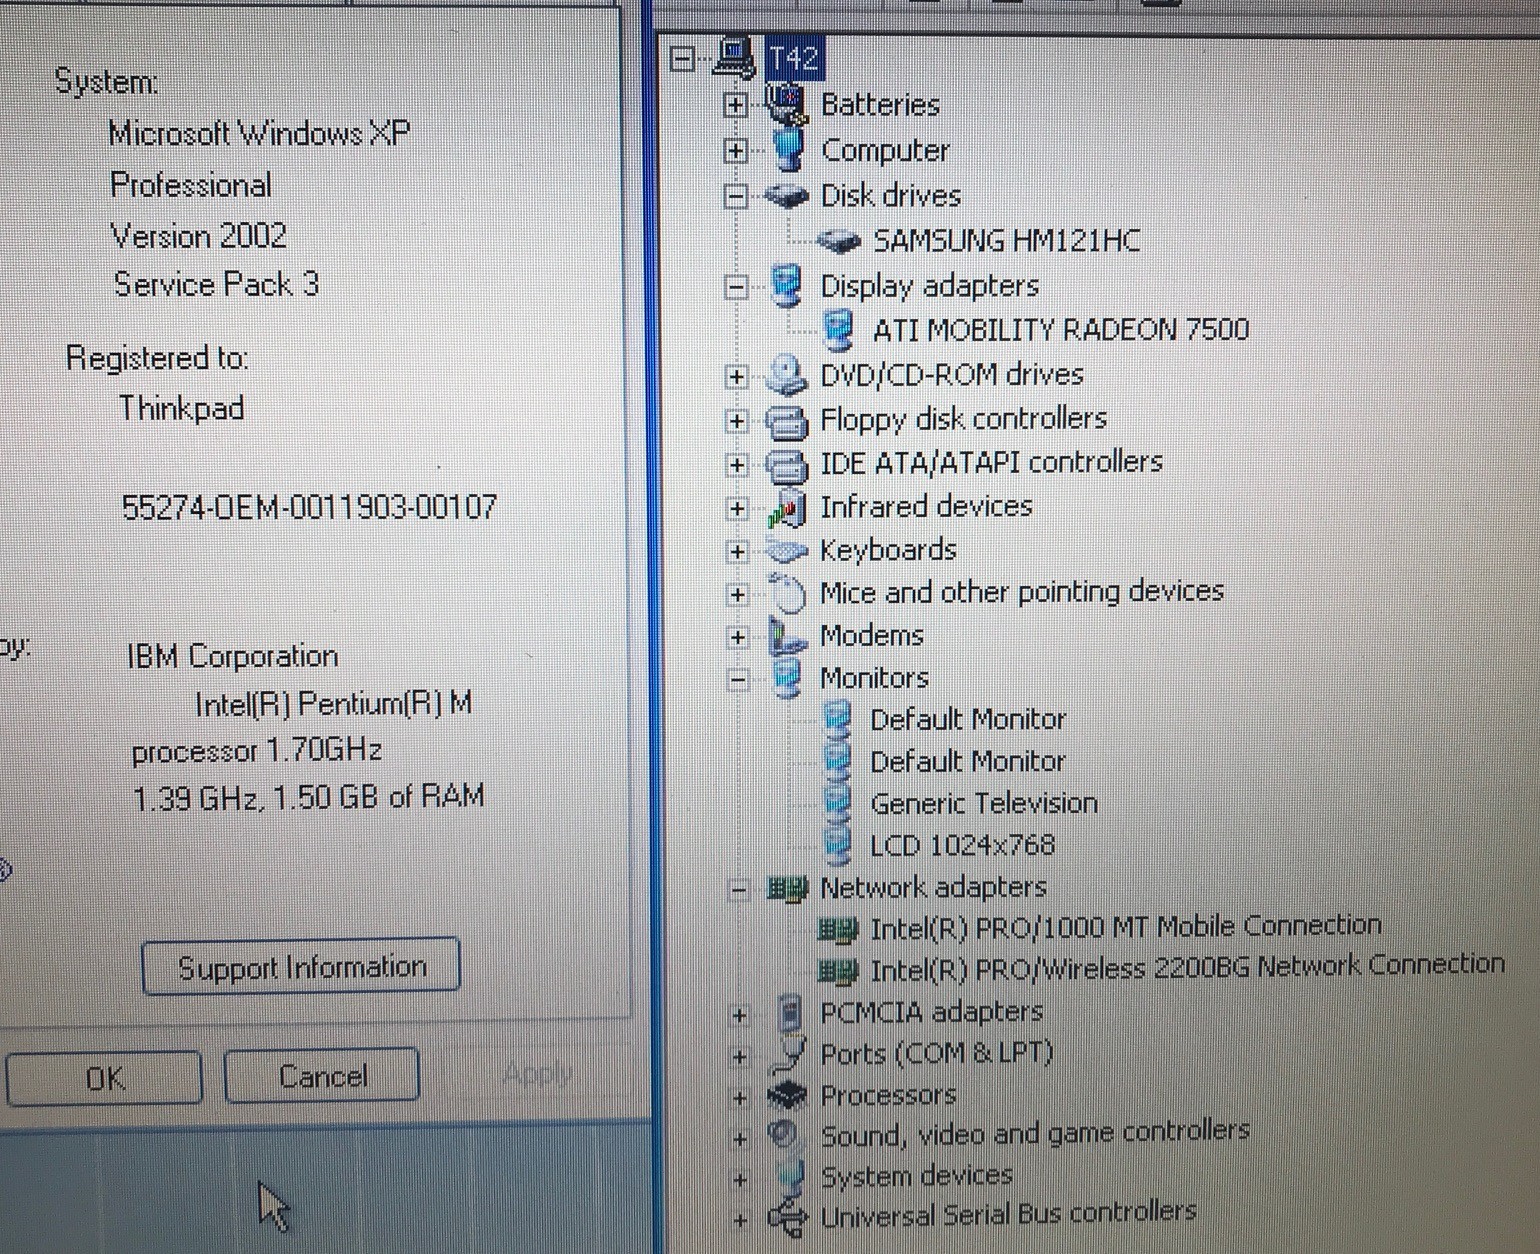Select the SAMSUNG HM121HC entry
The width and height of the screenshot is (1540, 1254).
(x=1006, y=241)
